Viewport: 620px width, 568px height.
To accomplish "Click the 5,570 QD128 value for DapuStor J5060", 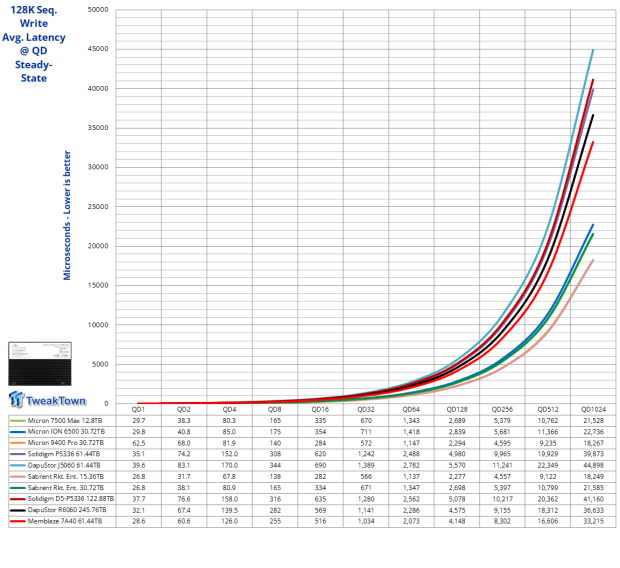I will coord(457,465).
